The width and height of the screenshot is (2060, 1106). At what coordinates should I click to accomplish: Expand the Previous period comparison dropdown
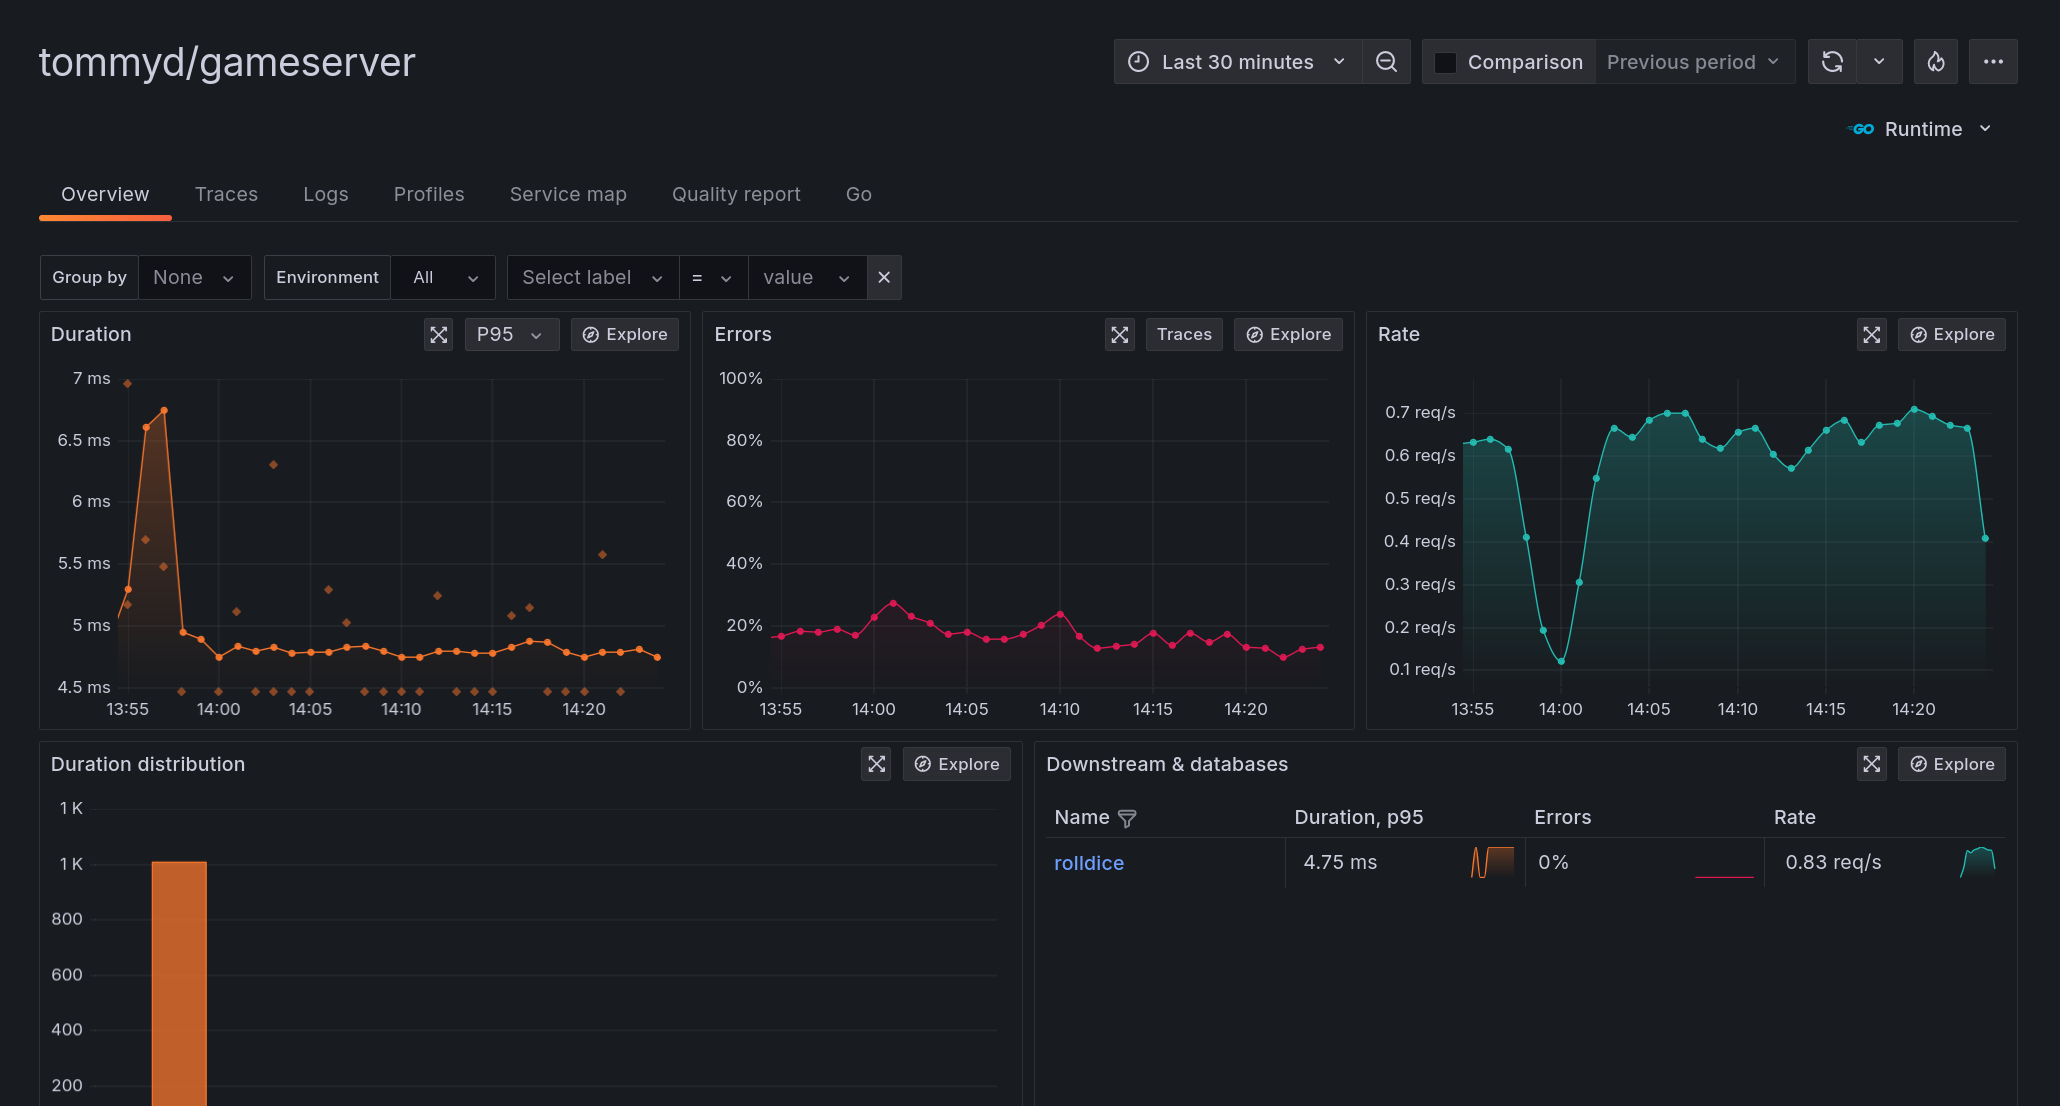pos(1694,63)
